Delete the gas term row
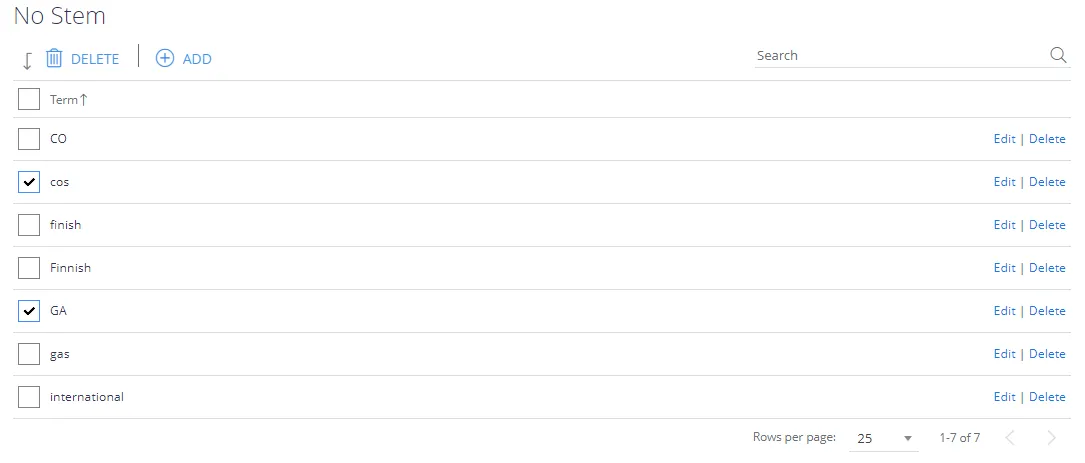This screenshot has height=463, width=1085. [x=1047, y=354]
